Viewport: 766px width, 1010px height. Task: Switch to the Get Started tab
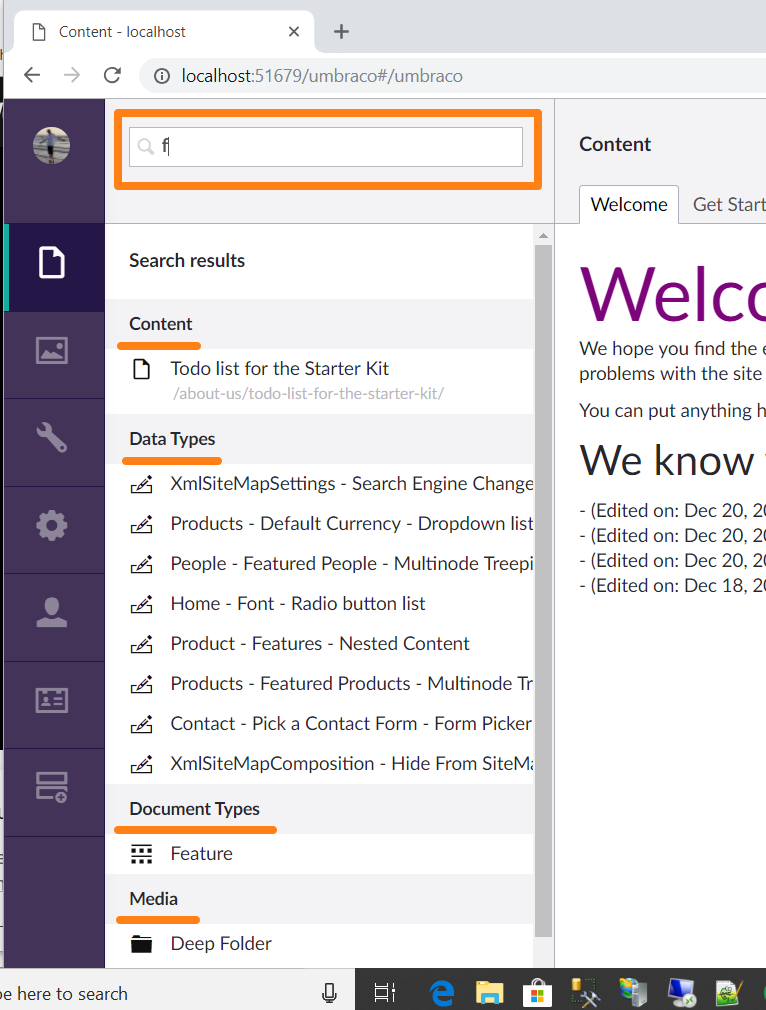point(728,204)
